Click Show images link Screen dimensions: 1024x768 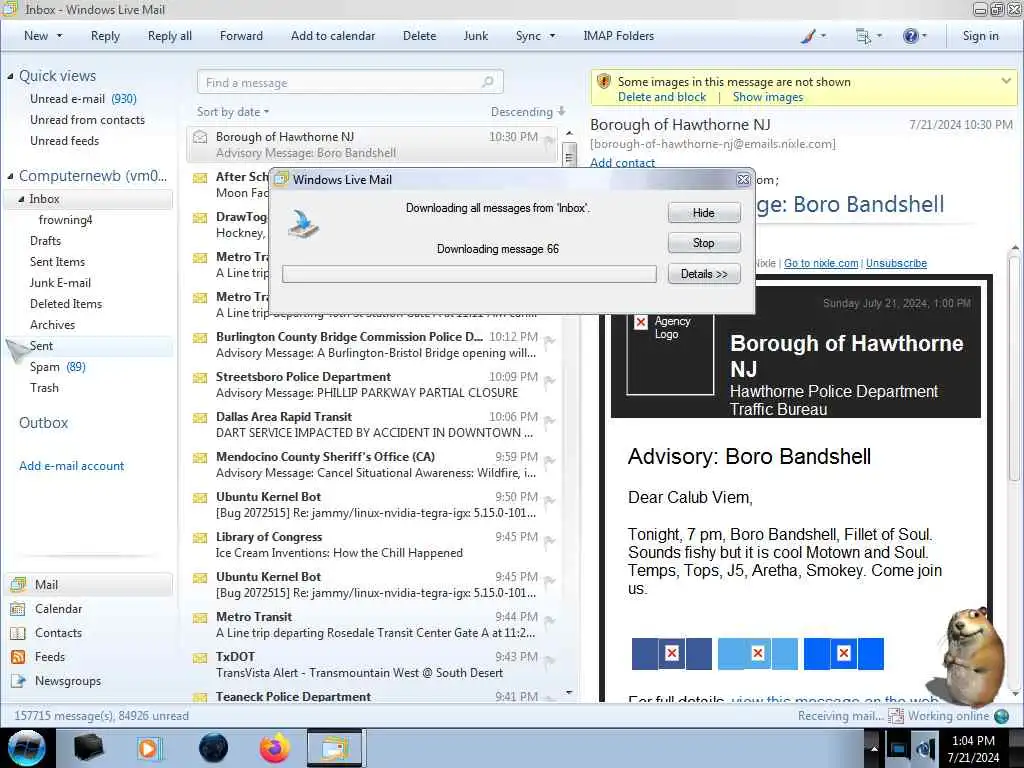[767, 97]
